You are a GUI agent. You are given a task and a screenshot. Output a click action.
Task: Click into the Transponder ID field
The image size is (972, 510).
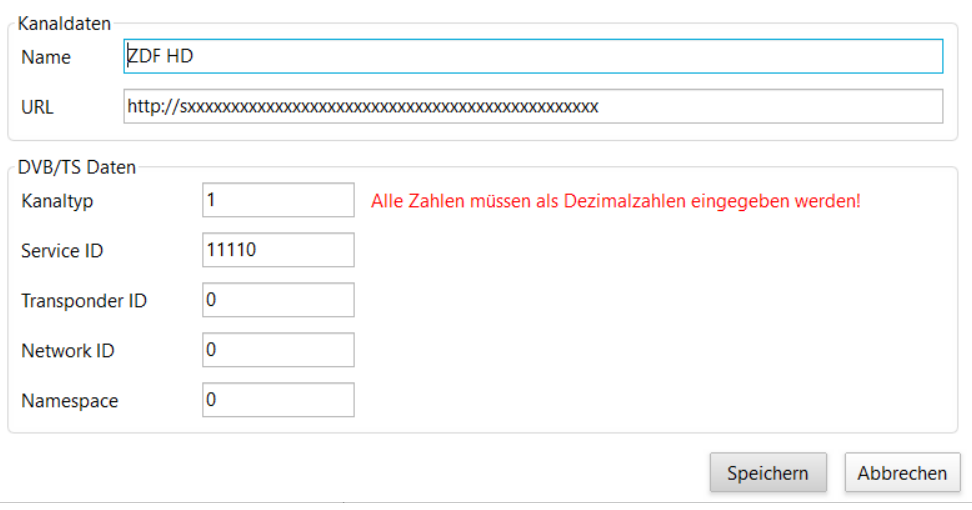(278, 300)
